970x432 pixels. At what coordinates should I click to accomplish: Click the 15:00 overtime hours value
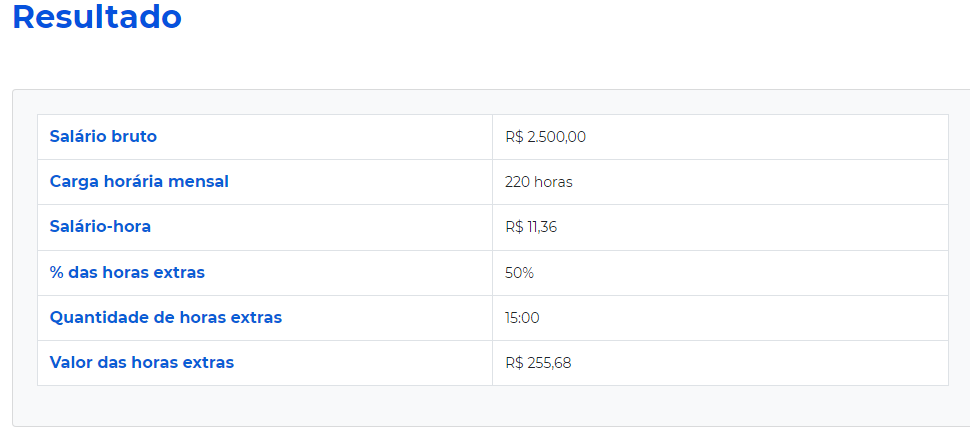click(x=522, y=318)
